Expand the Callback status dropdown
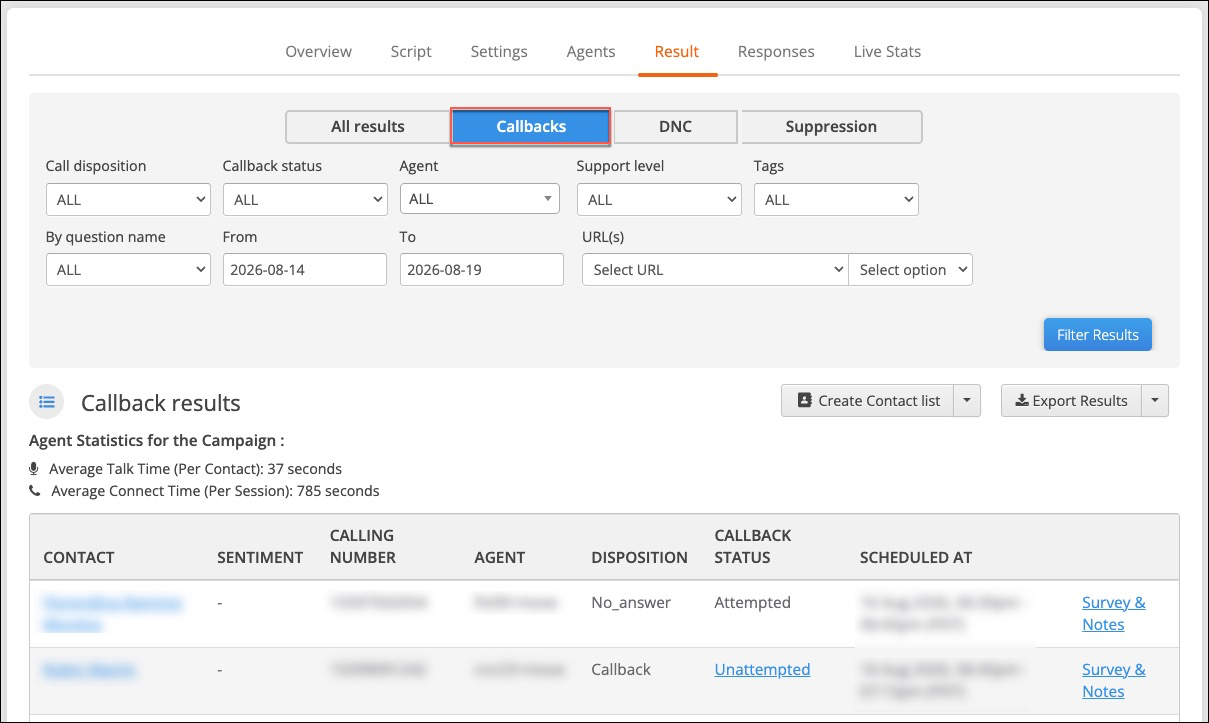1209x723 pixels. point(305,200)
